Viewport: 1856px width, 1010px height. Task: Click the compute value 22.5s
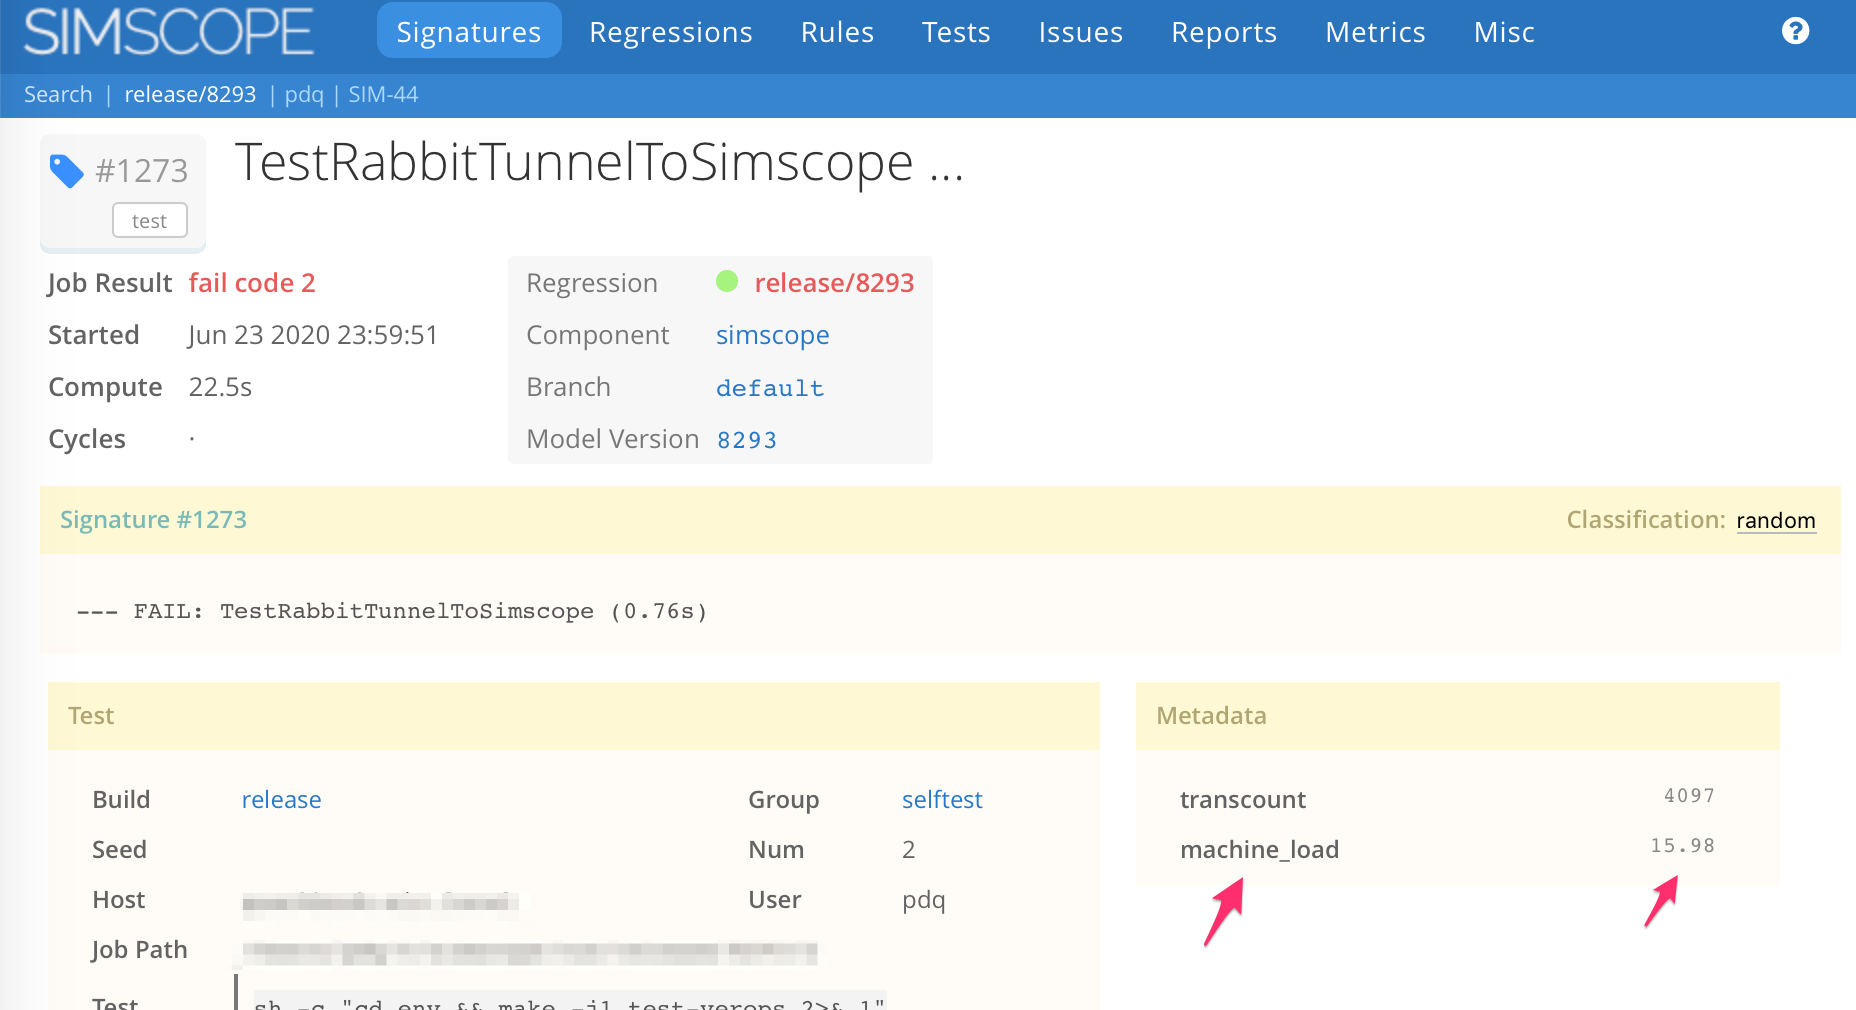pos(220,387)
